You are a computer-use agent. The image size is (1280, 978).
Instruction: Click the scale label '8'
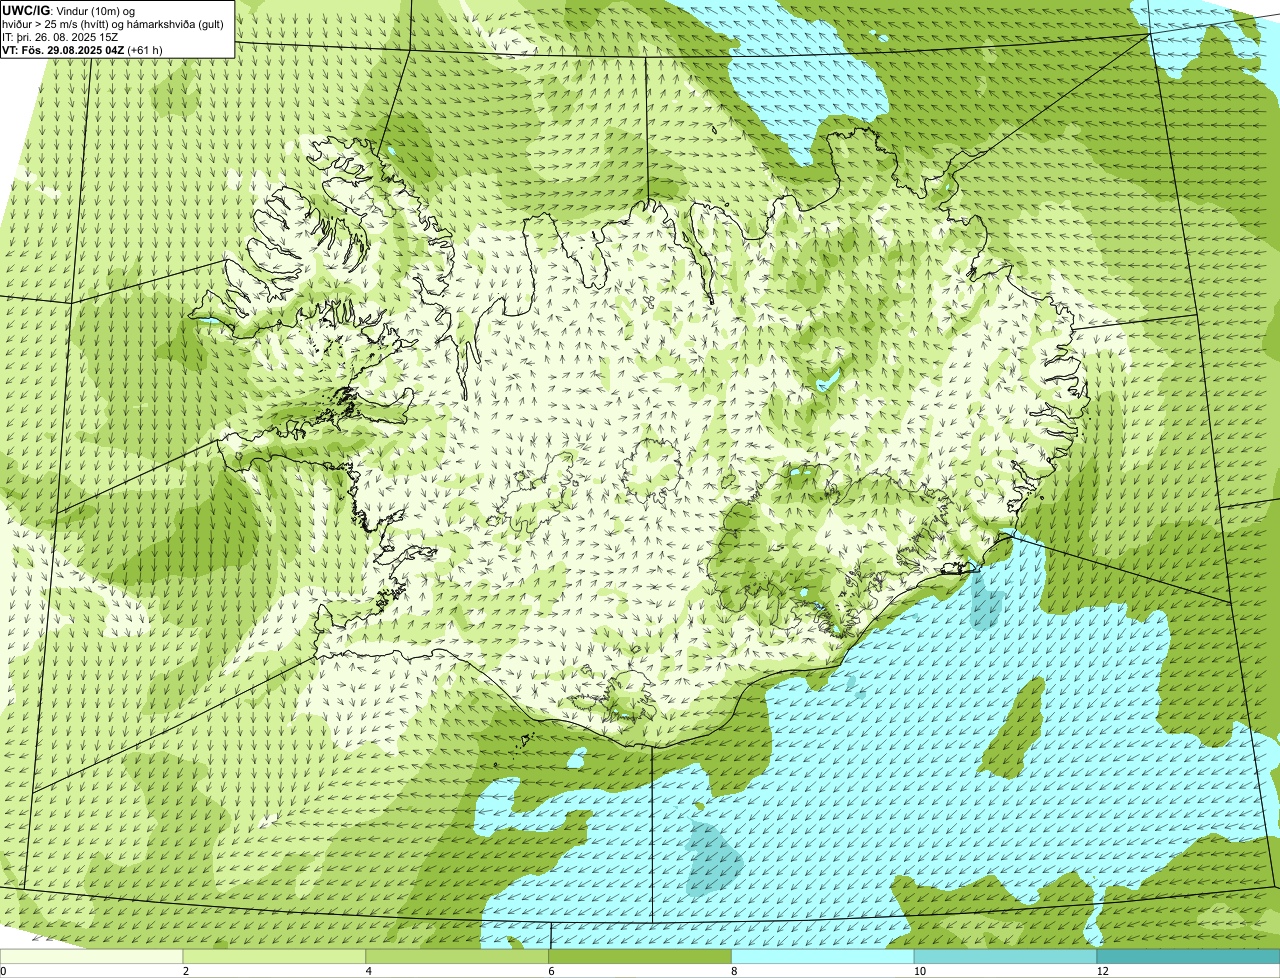pyautogui.click(x=735, y=971)
